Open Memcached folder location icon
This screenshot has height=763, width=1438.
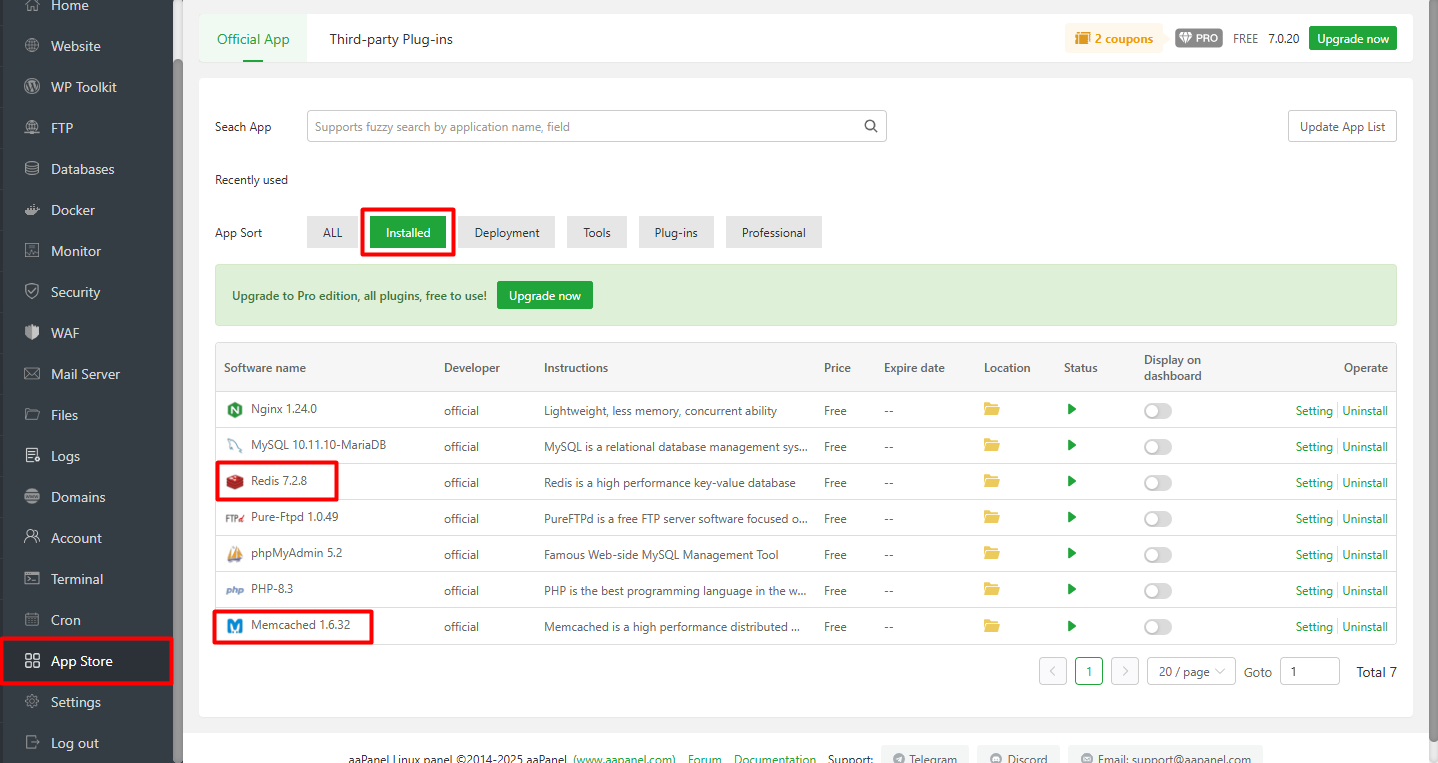991,626
